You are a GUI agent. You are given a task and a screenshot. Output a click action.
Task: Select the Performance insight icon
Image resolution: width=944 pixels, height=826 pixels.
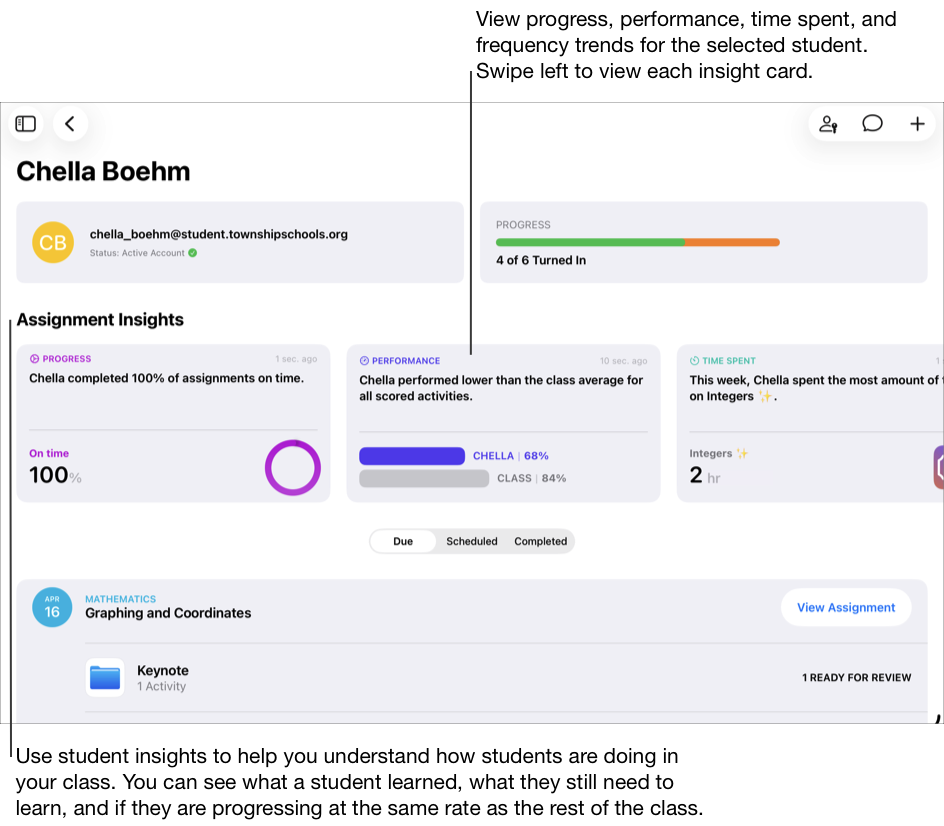pyautogui.click(x=366, y=360)
